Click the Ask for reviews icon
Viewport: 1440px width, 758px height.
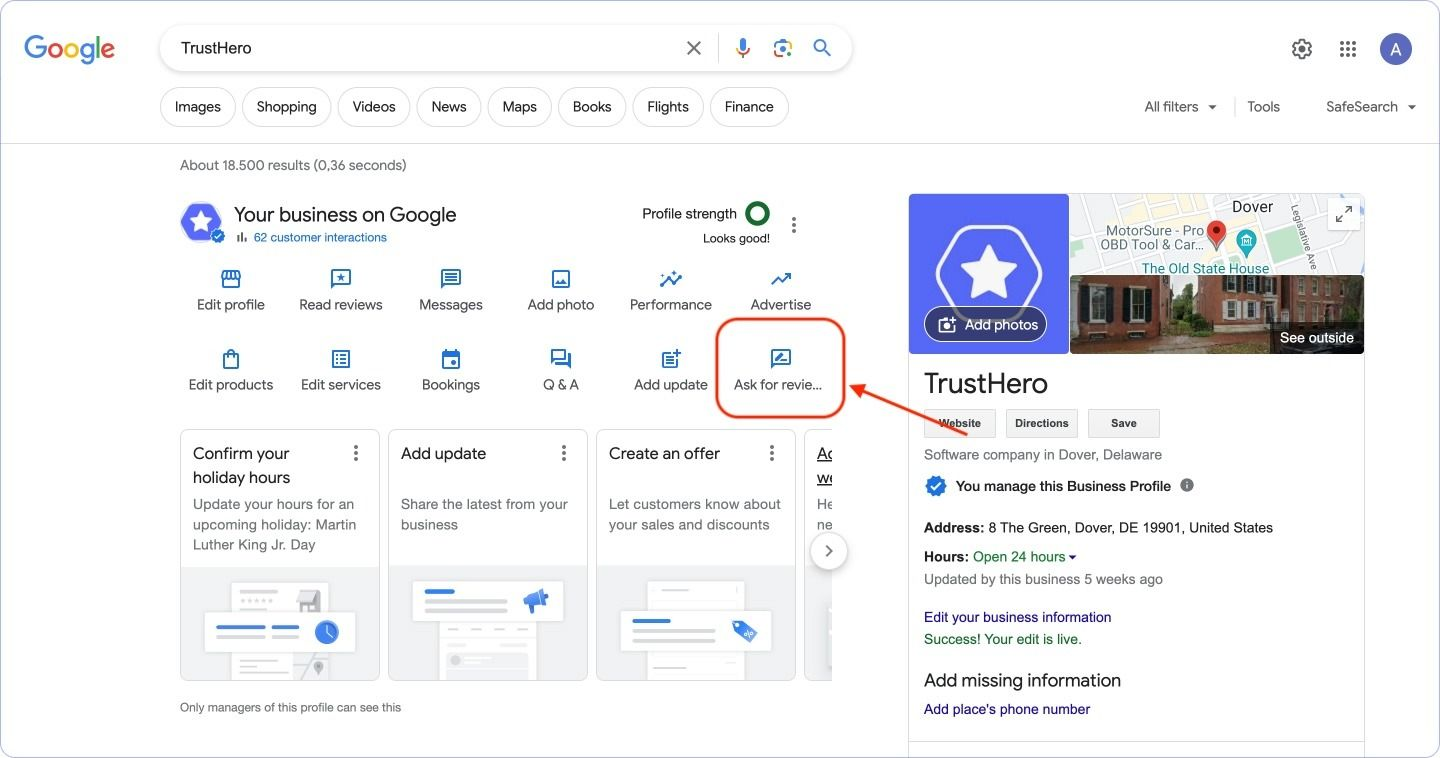[x=780, y=359]
